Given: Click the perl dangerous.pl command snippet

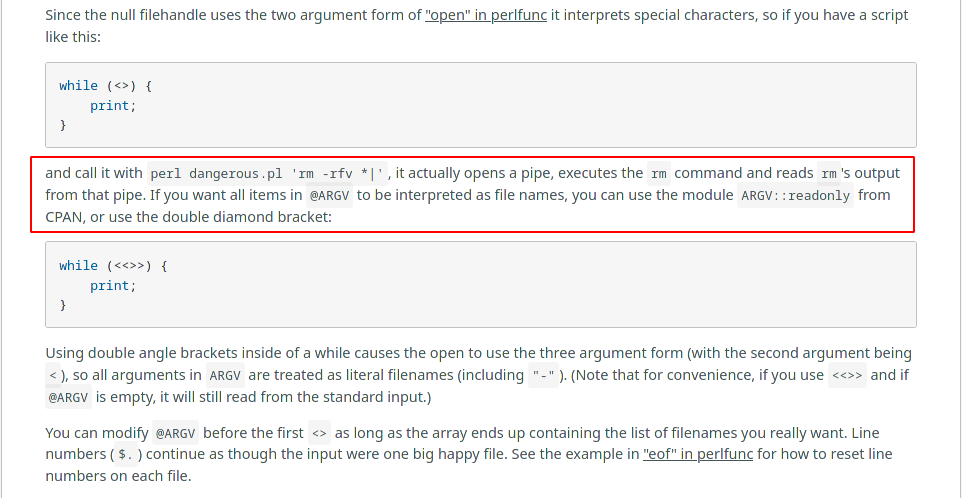Looking at the screenshot, I should pyautogui.click(x=268, y=174).
